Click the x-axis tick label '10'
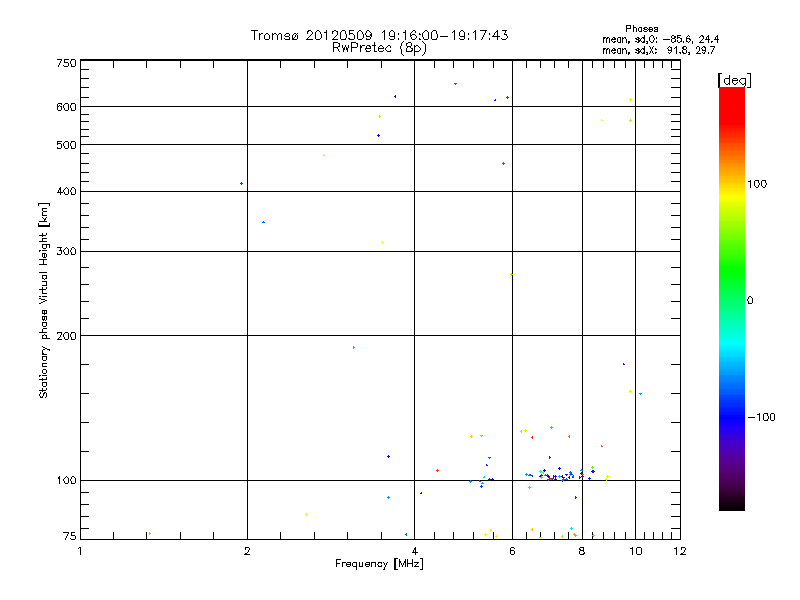The height and width of the screenshot is (600, 800). [636, 551]
